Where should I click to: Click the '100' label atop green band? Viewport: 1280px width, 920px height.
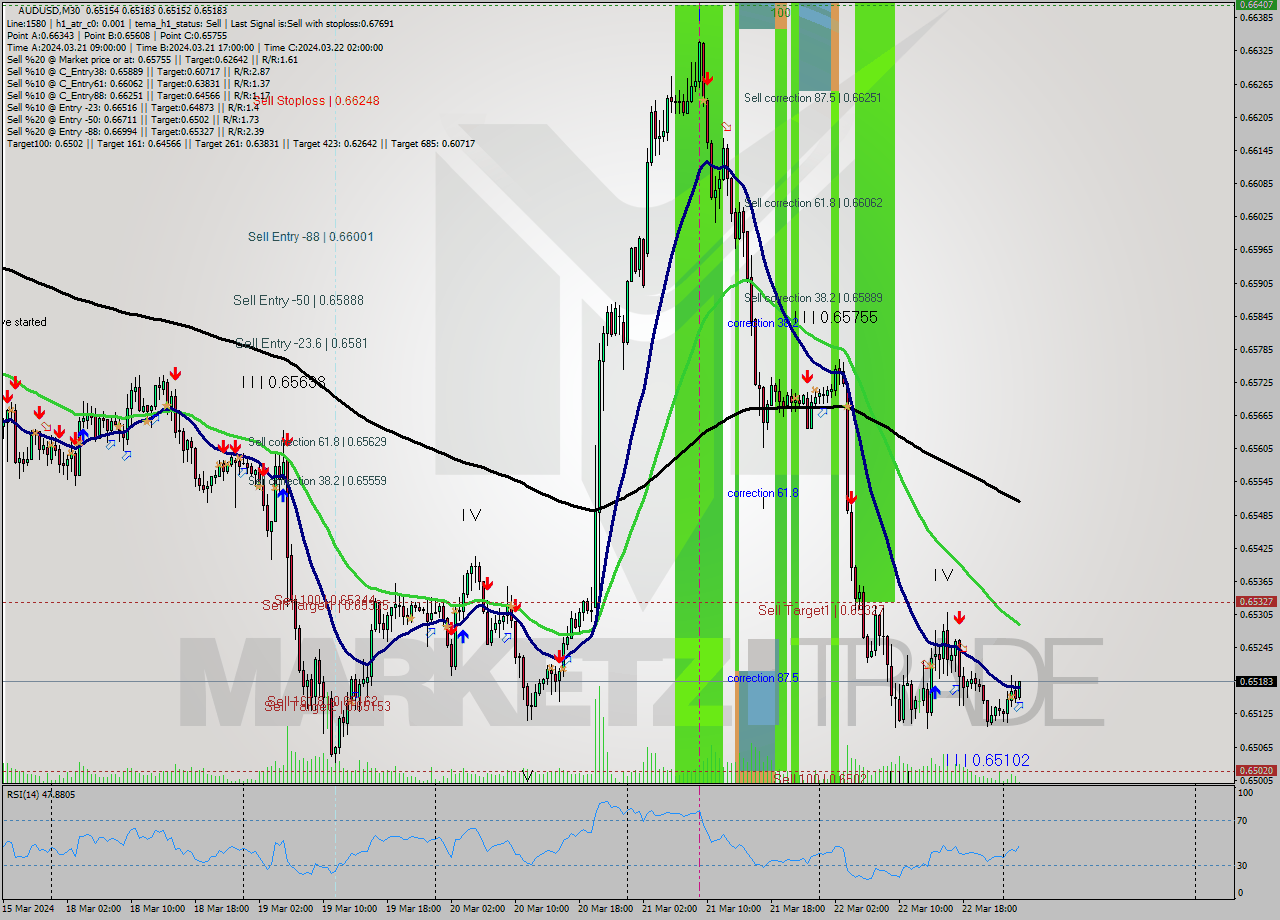781,13
